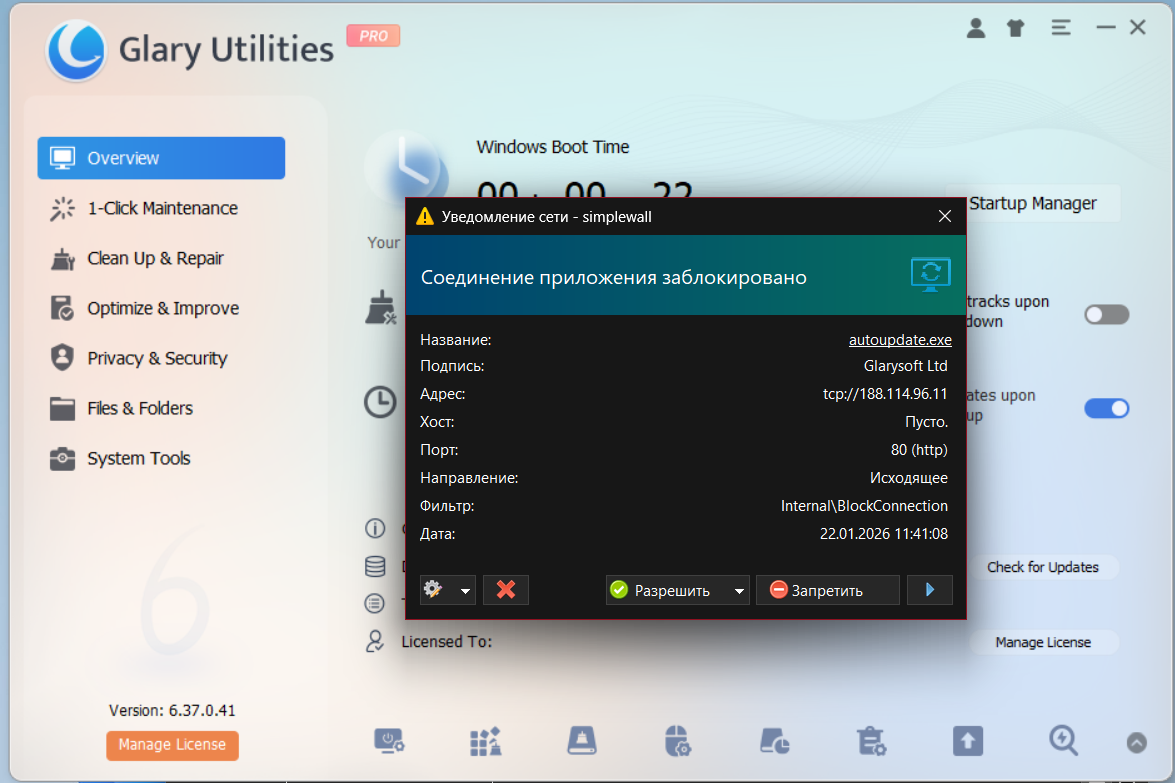1175x783 pixels.
Task: Click the filter value Internal\BlockConnection
Action: [864, 506]
